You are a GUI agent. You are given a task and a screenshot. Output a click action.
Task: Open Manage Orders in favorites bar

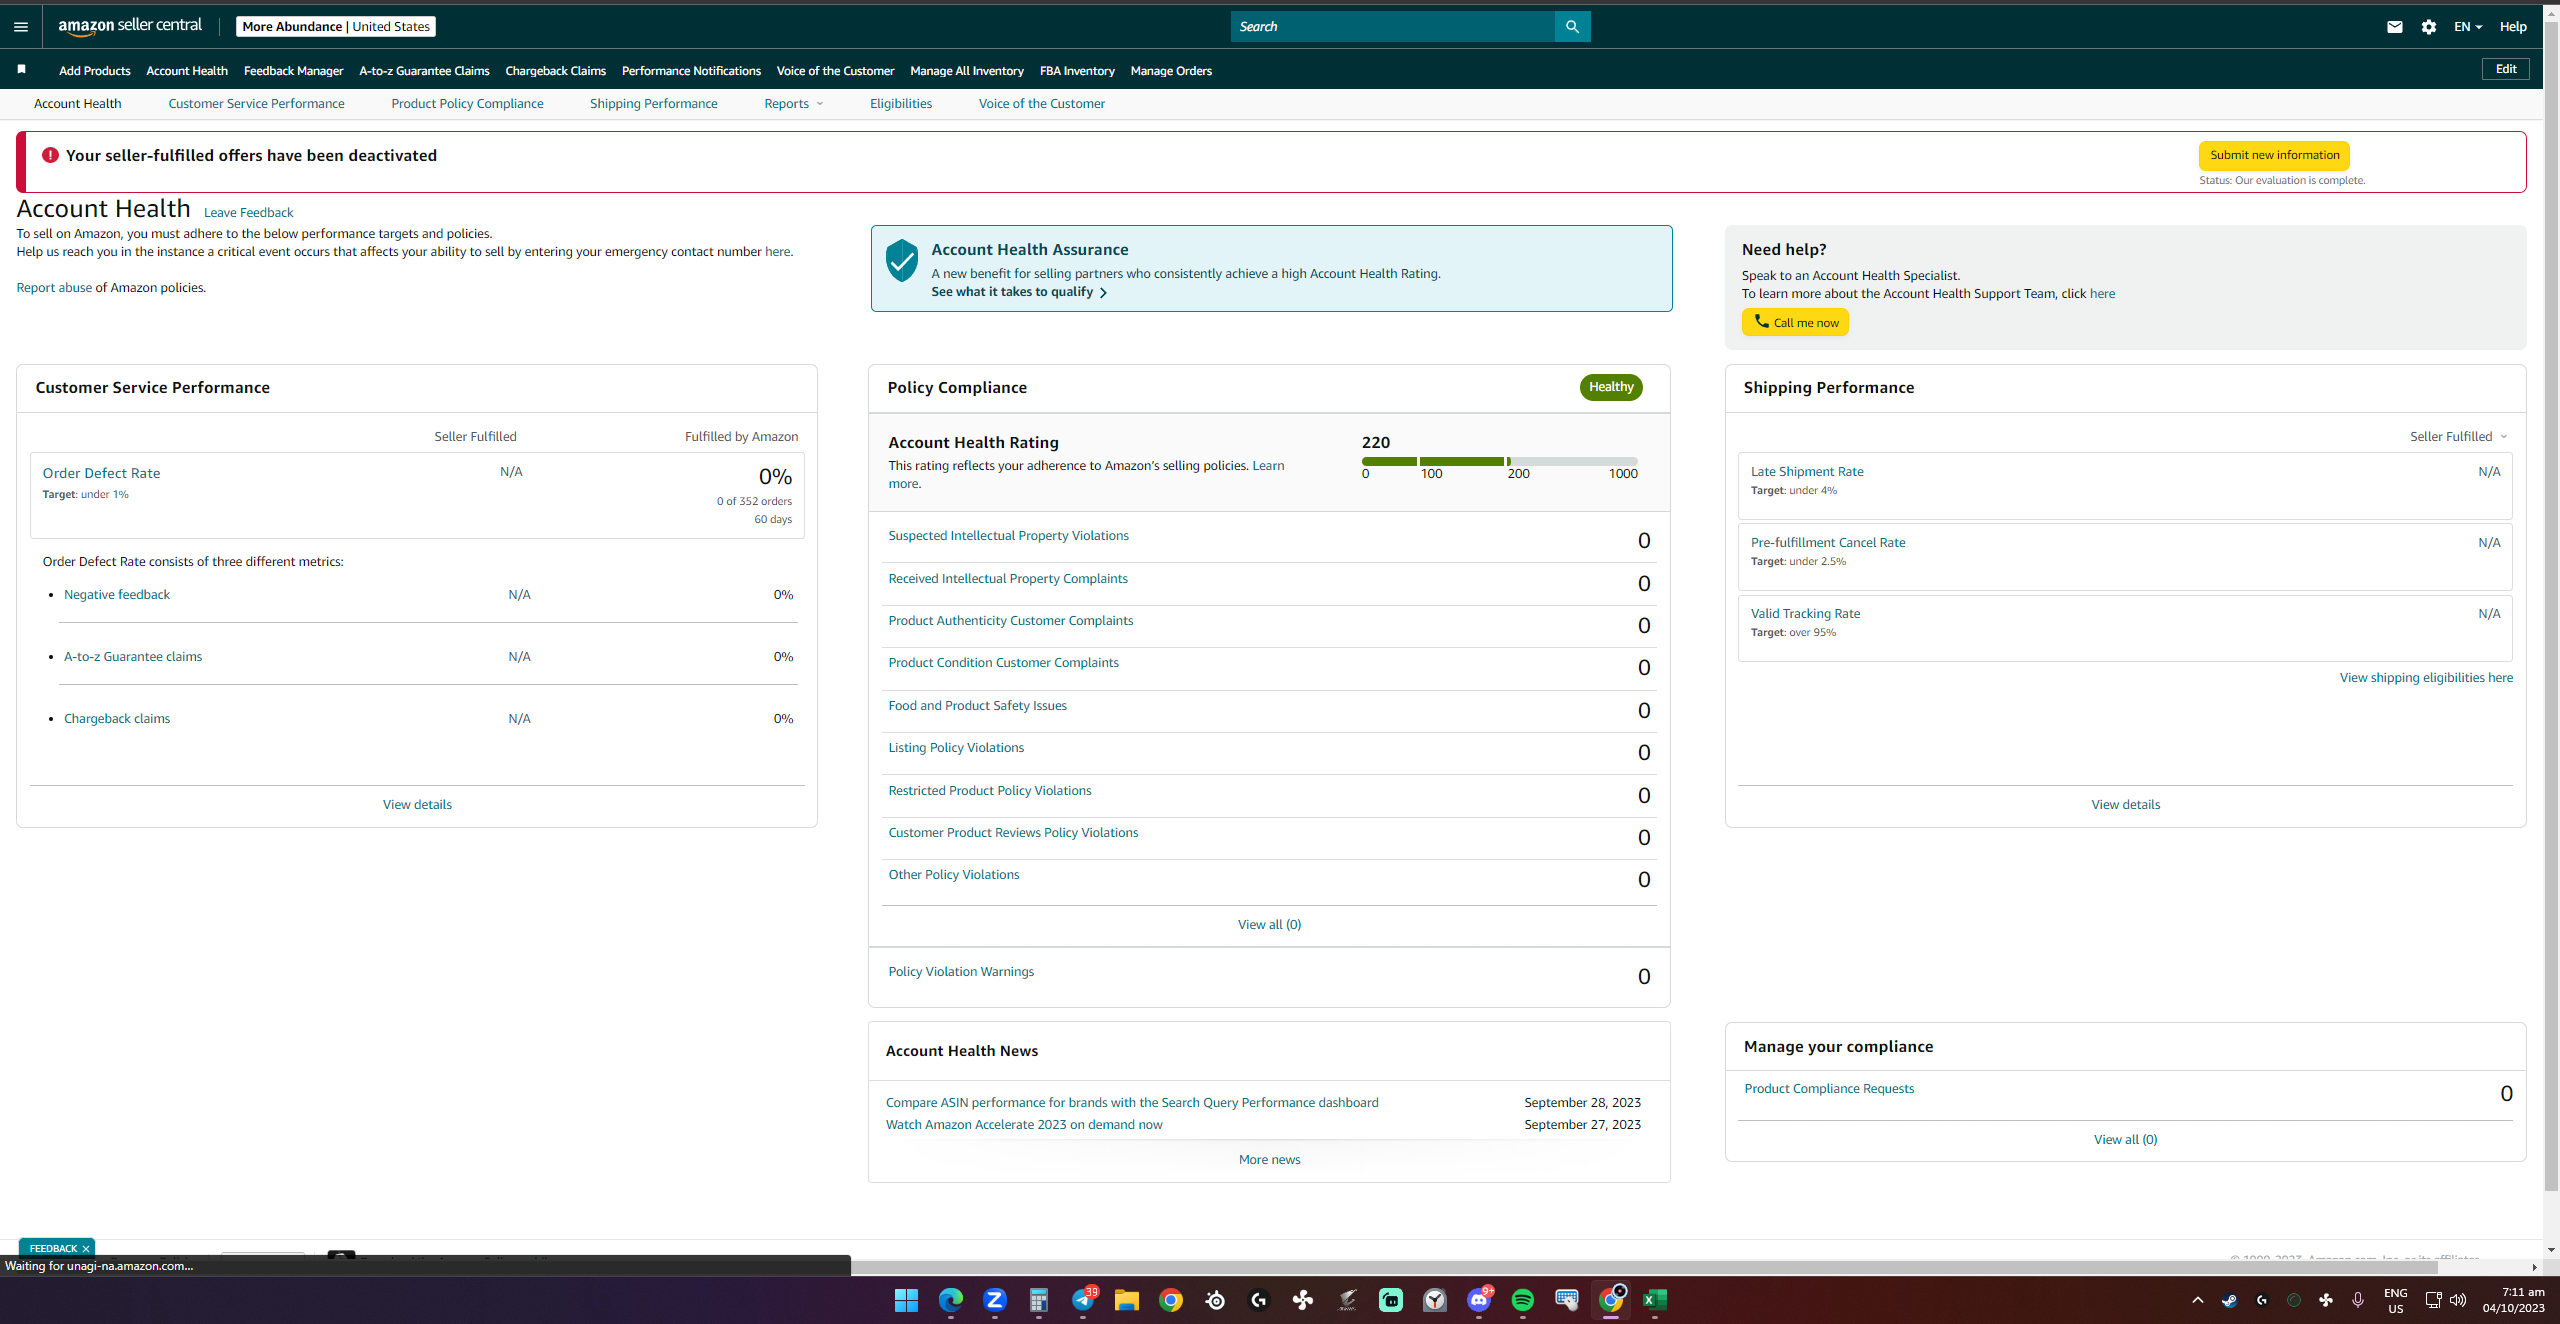[1170, 71]
